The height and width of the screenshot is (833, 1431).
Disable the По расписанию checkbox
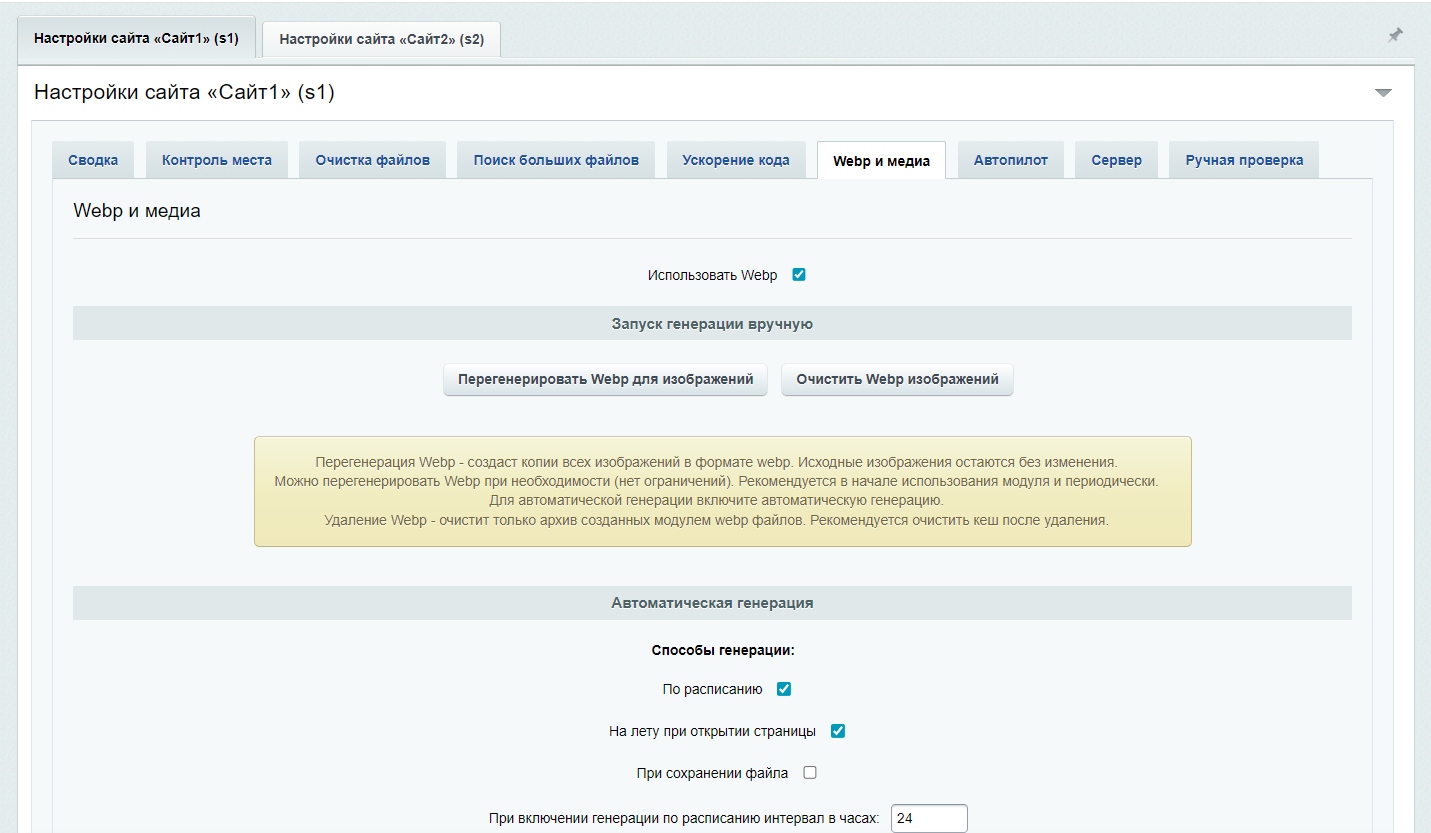[x=784, y=689]
